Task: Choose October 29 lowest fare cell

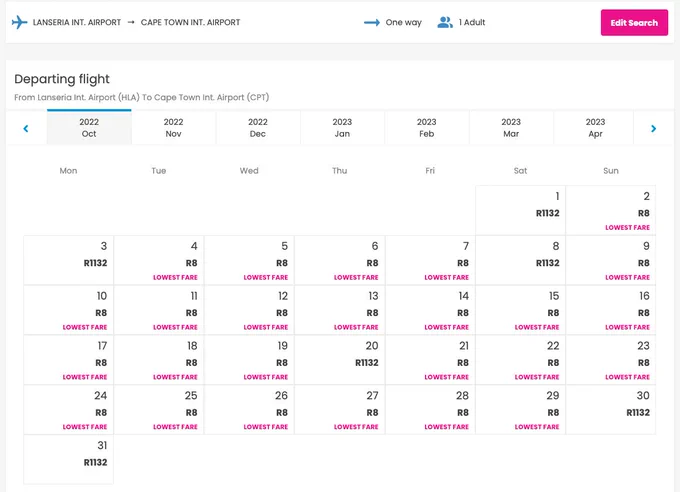Action: click(x=520, y=410)
